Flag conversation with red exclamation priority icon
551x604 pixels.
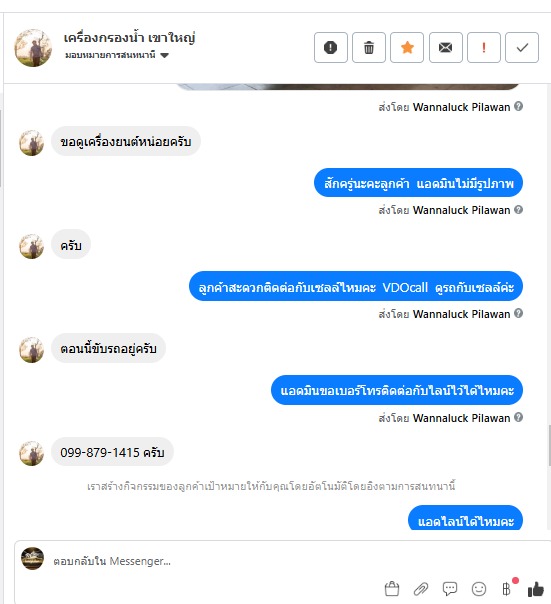coord(484,47)
